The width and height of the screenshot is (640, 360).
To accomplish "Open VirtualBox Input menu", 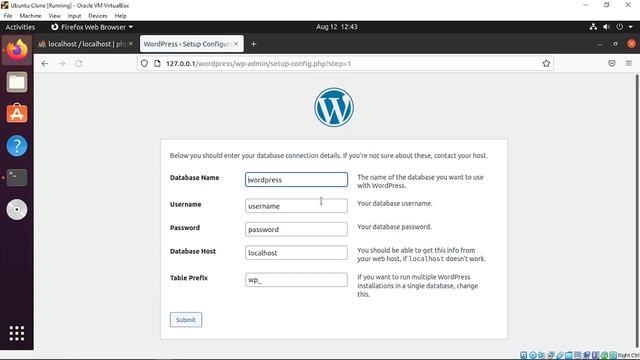I will coord(74,16).
